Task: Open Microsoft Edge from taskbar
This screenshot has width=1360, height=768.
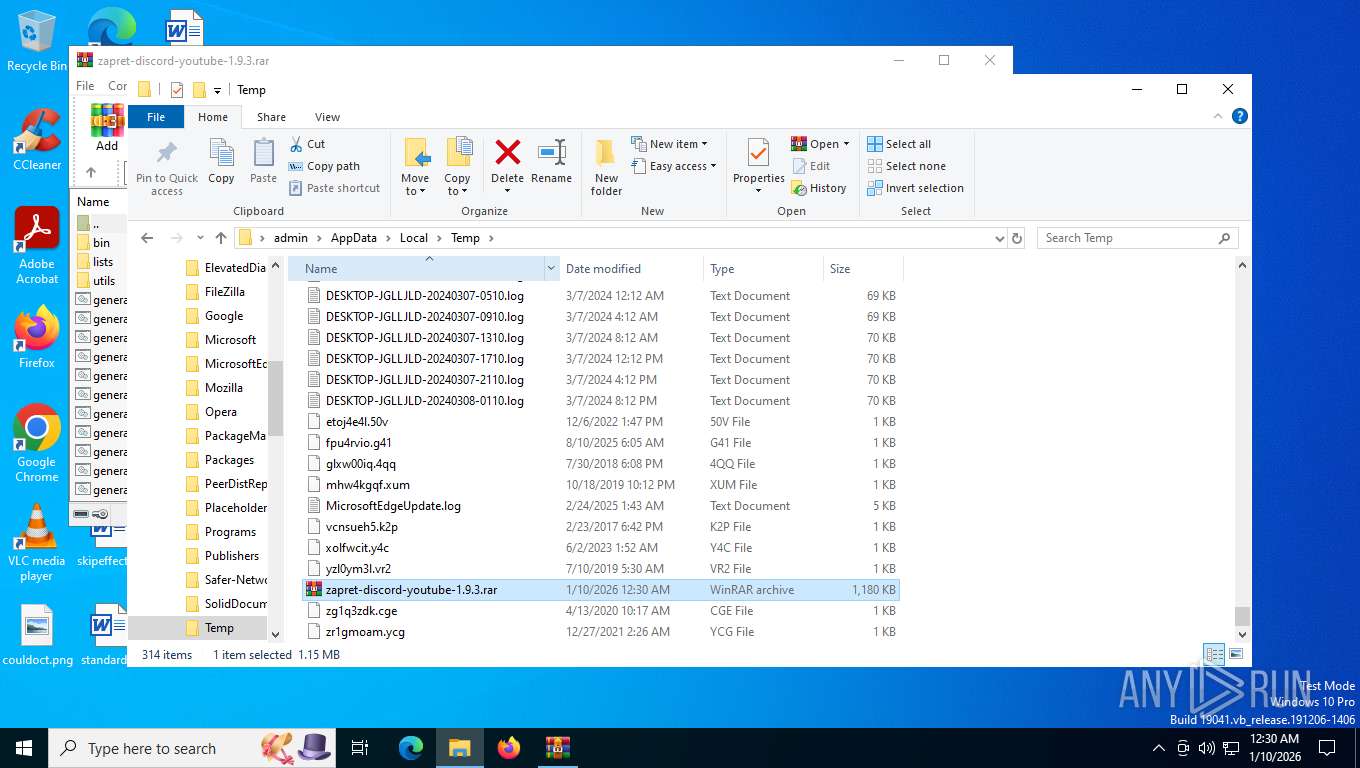Action: coord(411,748)
